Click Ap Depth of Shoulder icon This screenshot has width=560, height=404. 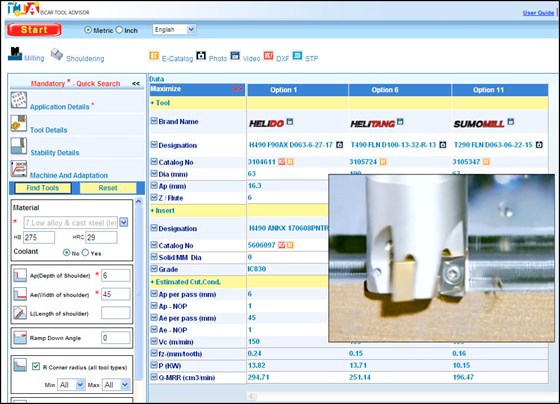20,275
